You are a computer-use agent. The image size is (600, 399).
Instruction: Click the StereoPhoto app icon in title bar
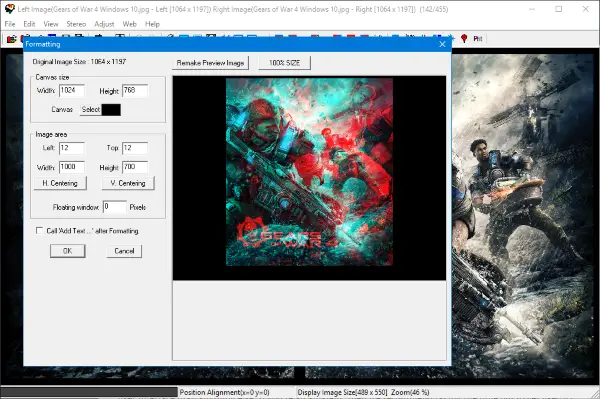[x=10, y=9]
